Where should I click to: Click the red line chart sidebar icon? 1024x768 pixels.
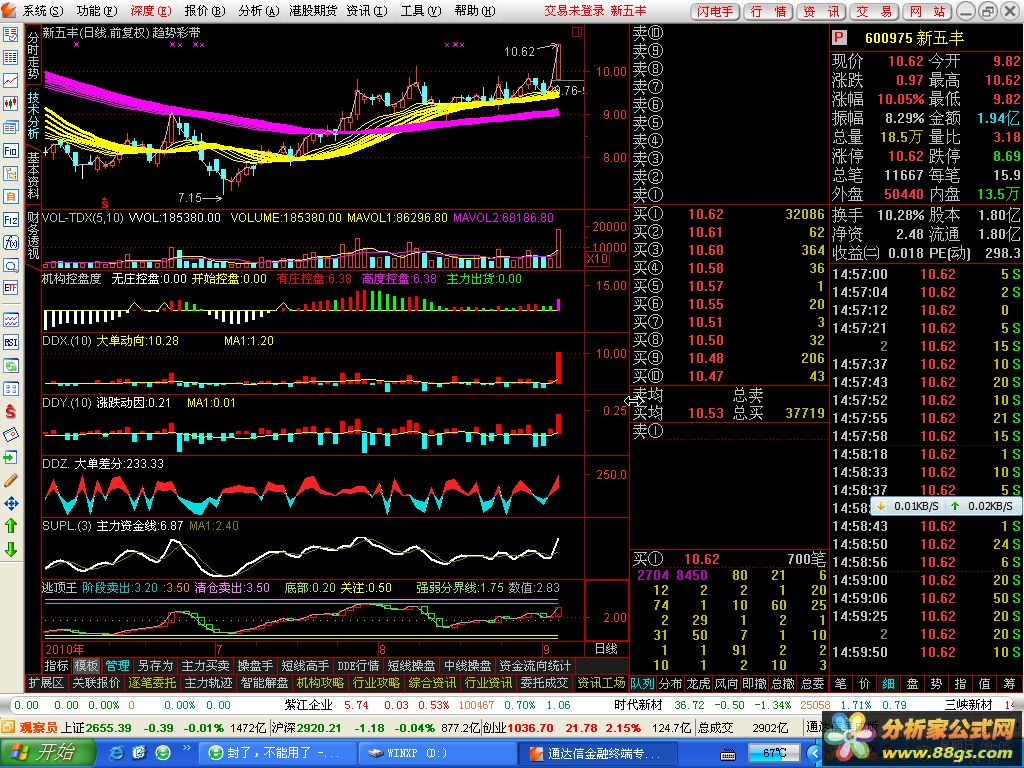[10, 80]
